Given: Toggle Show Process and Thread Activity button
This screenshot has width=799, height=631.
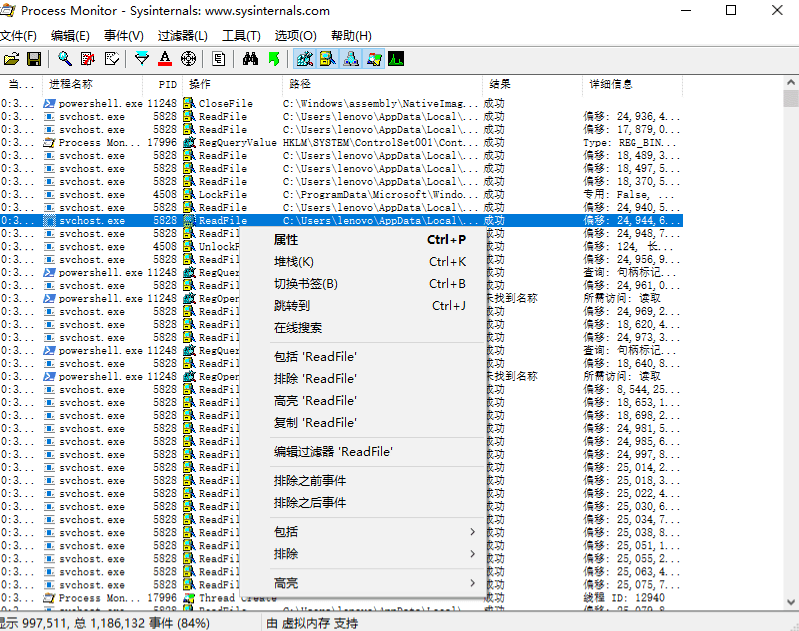Looking at the screenshot, I should pyautogui.click(x=374, y=59).
